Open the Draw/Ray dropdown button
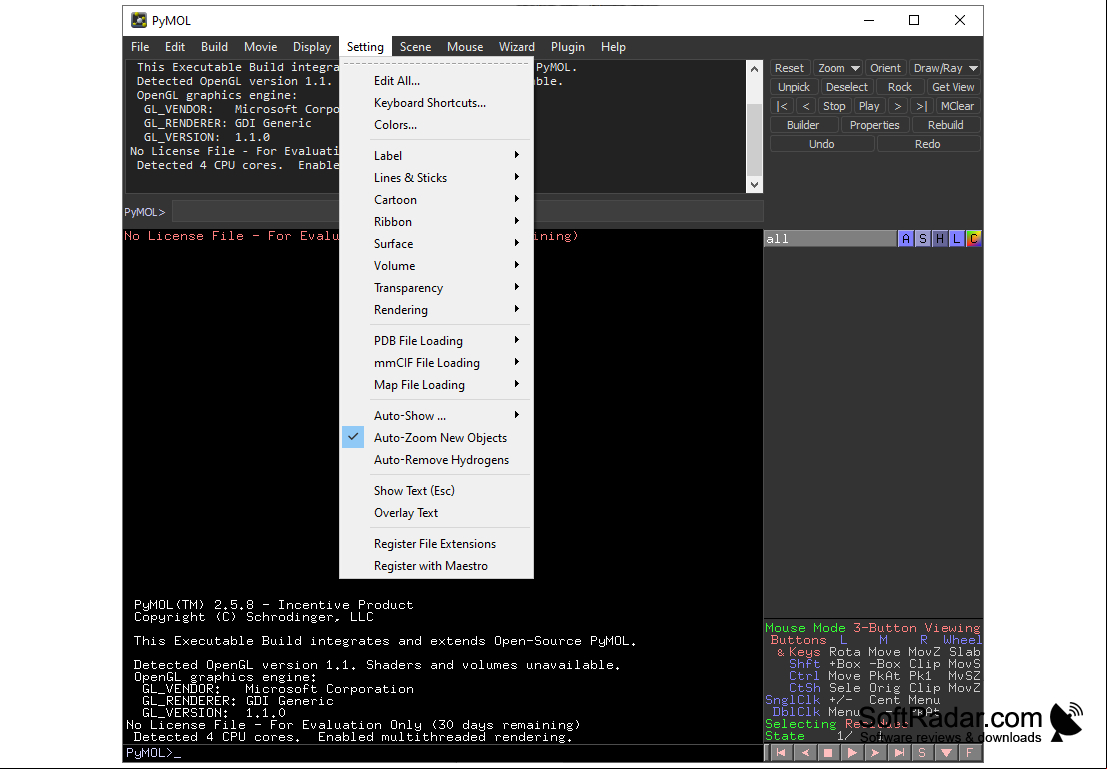1107x769 pixels. (945, 68)
